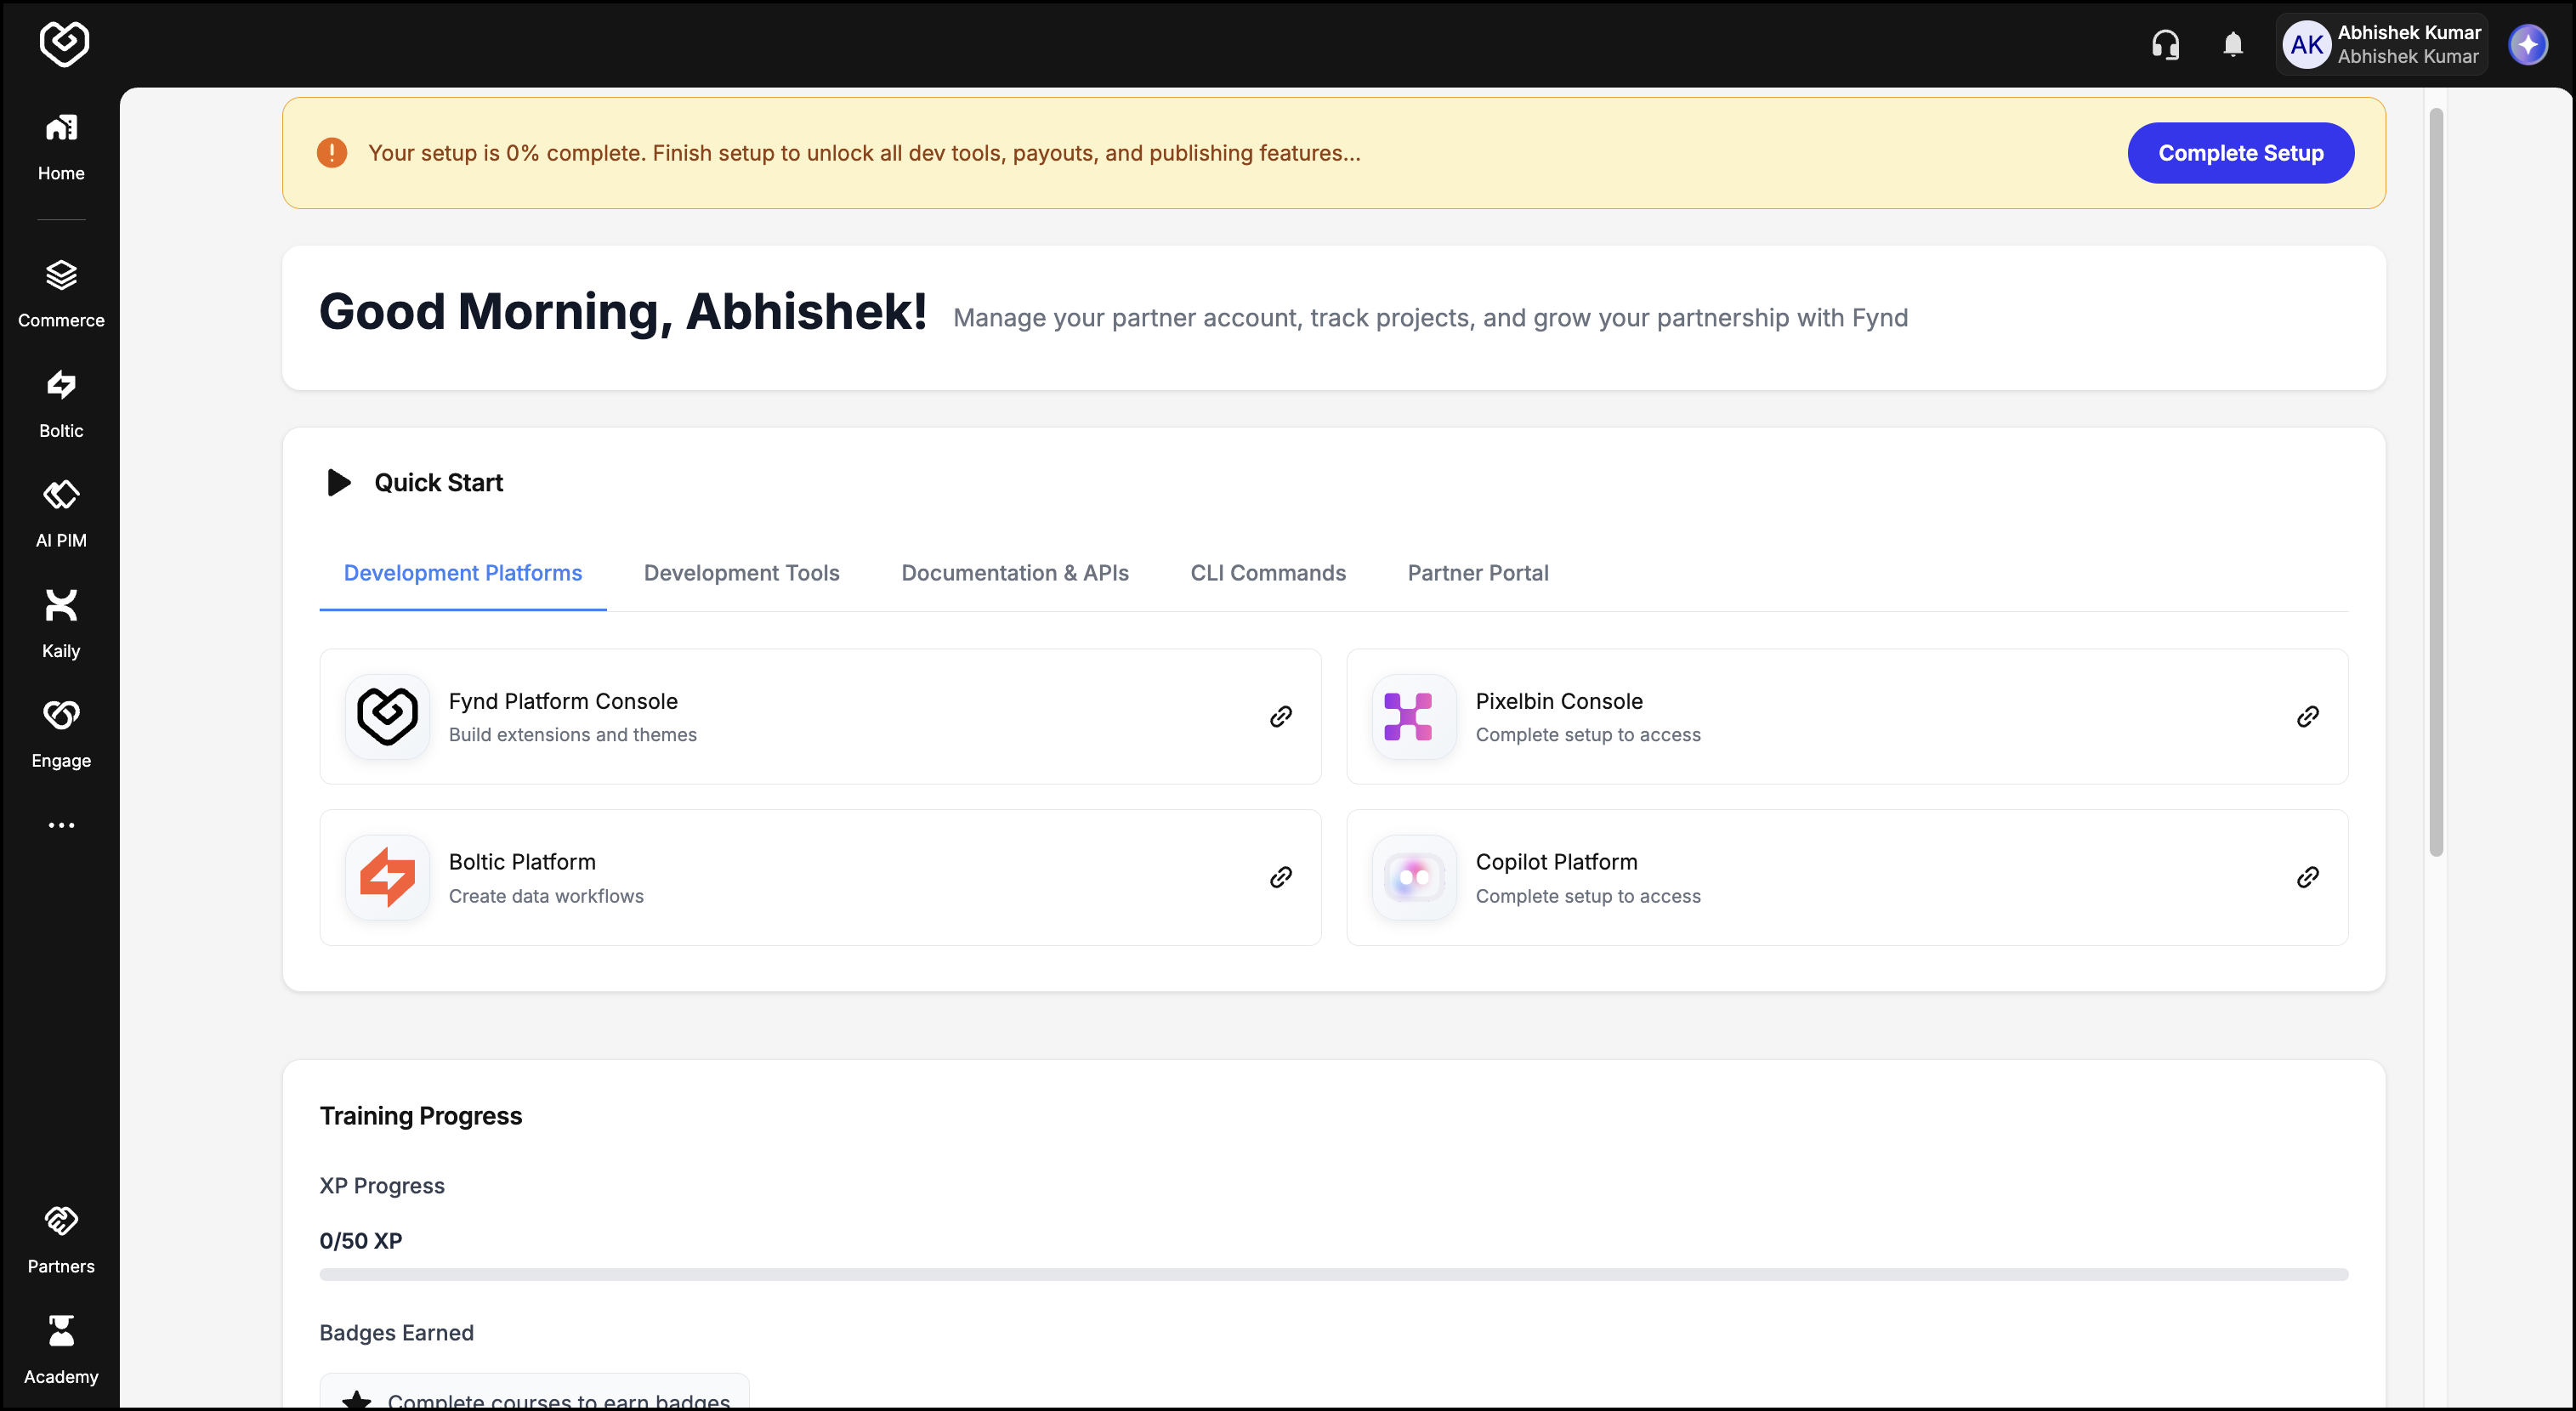Click the page vertical scrollbar
This screenshot has height=1411, width=2576.
(2436, 482)
